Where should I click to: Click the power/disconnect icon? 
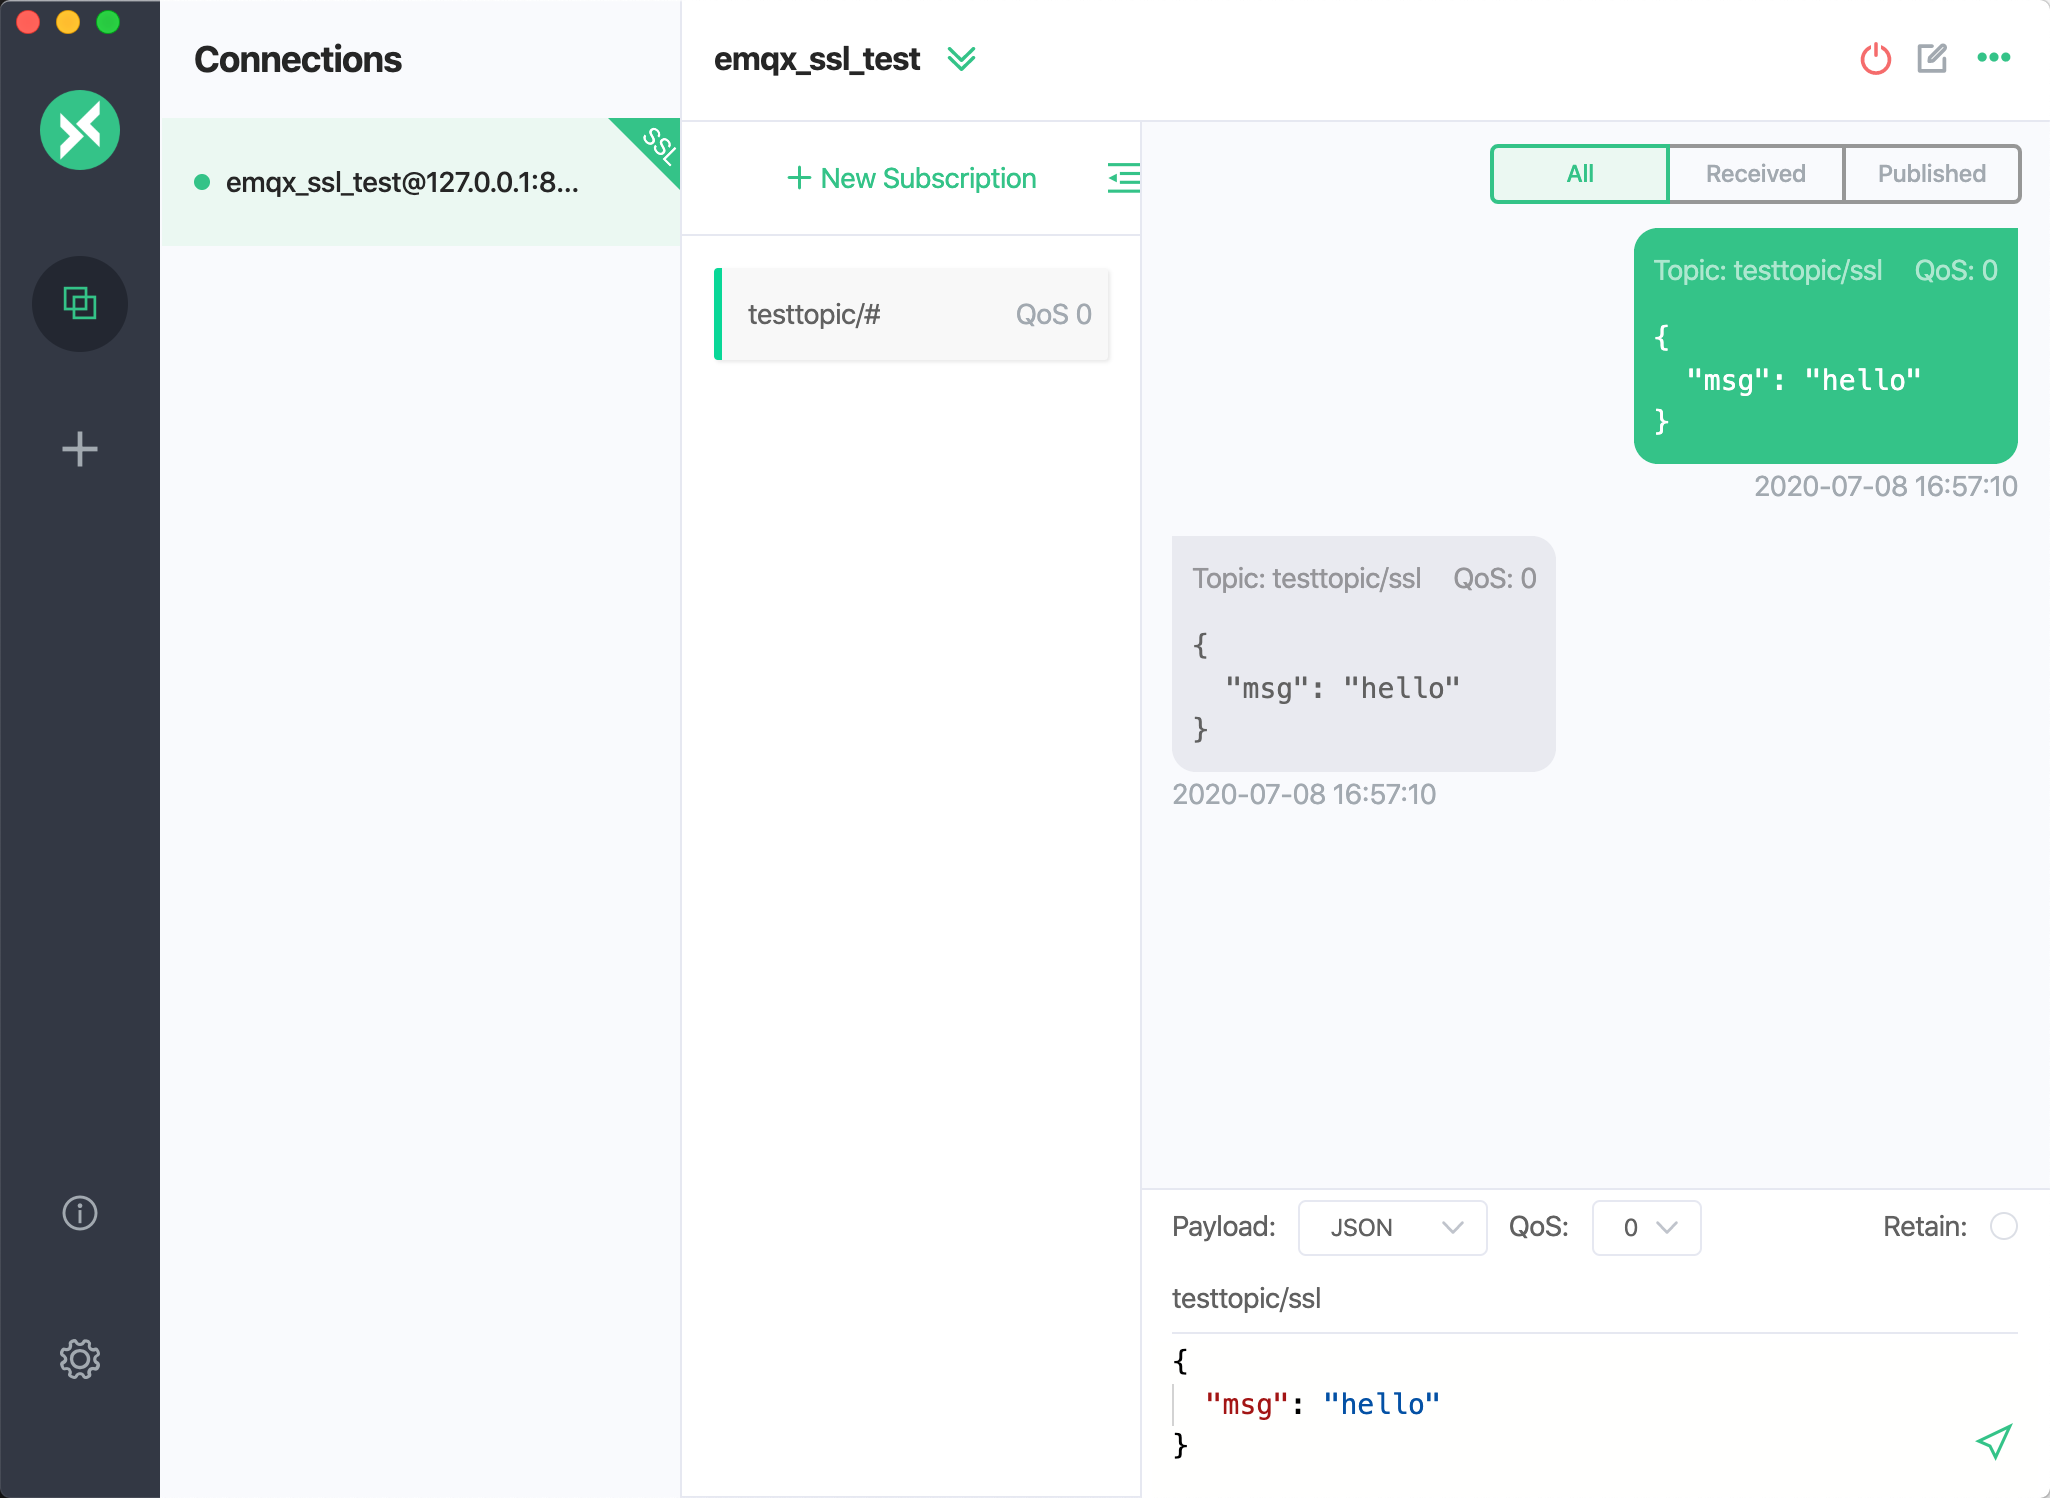tap(1875, 59)
